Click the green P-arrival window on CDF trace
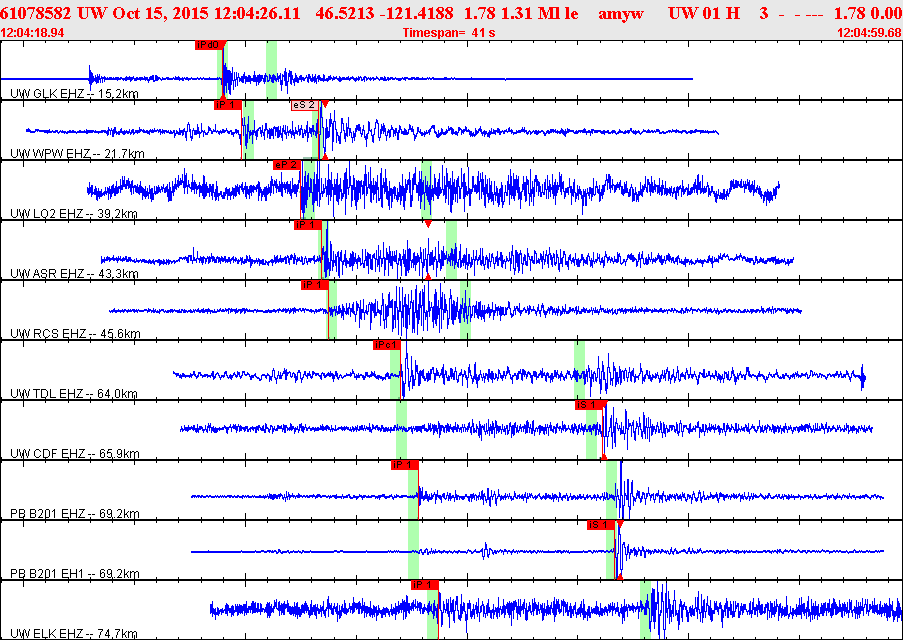903x640 pixels. (x=401, y=430)
